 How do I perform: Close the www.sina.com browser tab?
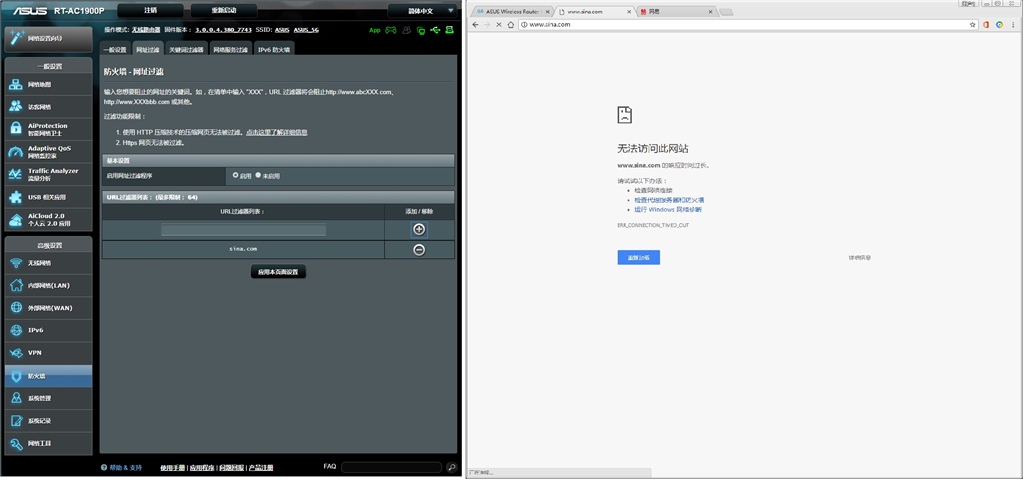click(629, 12)
